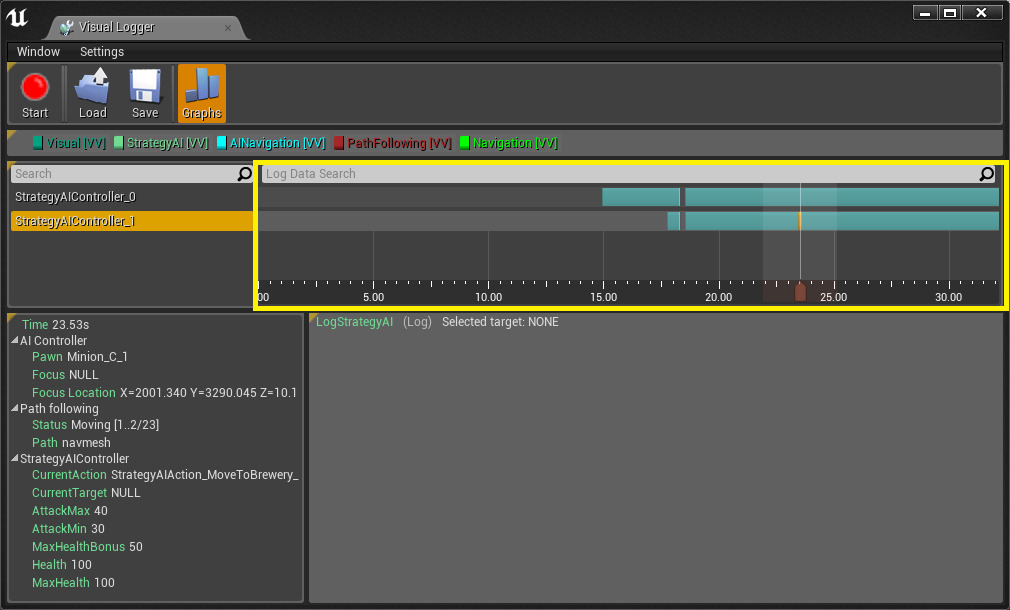This screenshot has height=610, width=1010.
Task: Toggle the PathFollowing [VV] category filter
Action: (393, 143)
